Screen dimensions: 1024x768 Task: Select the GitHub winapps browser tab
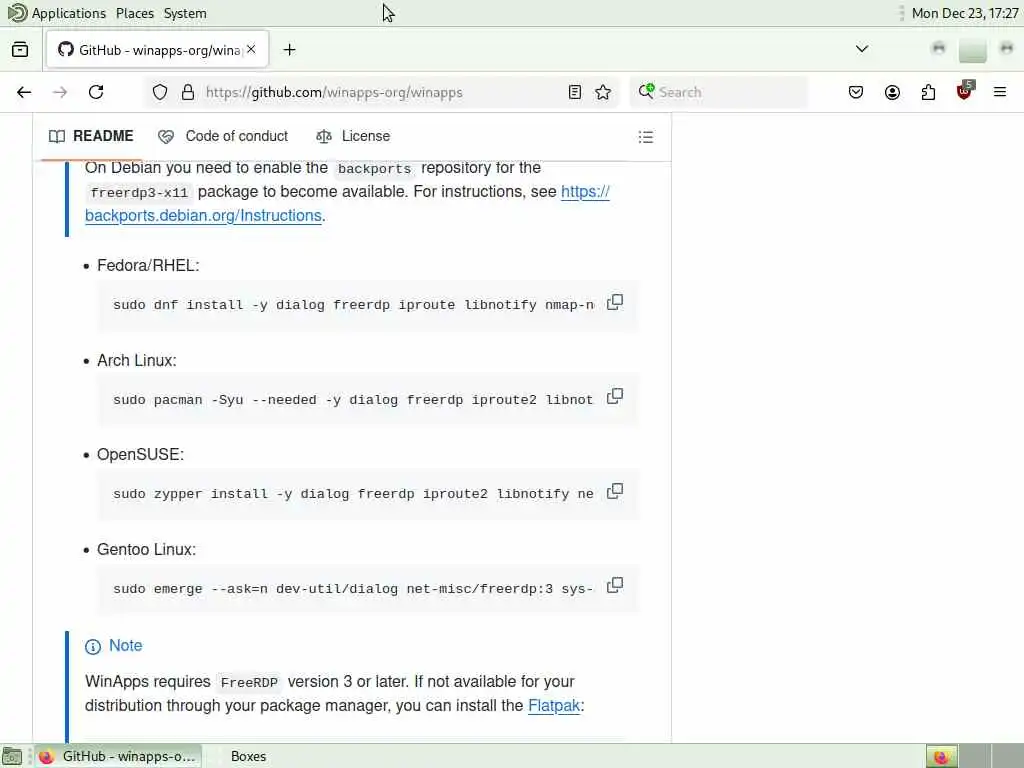pyautogui.click(x=157, y=50)
